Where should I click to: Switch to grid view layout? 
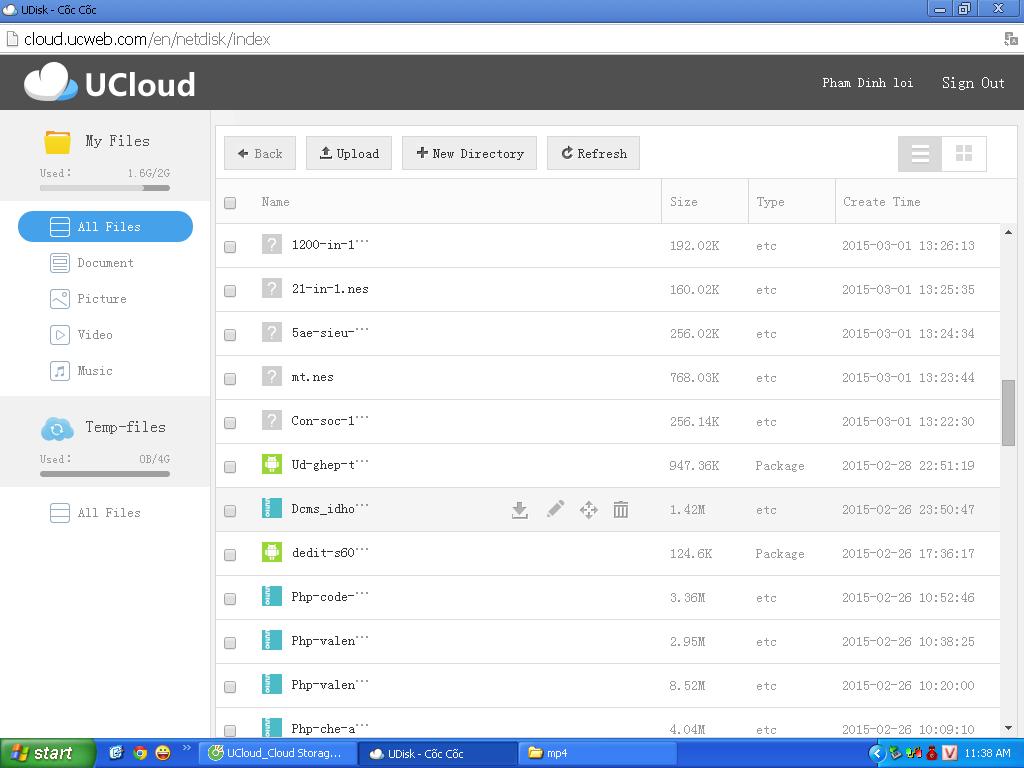pos(964,154)
